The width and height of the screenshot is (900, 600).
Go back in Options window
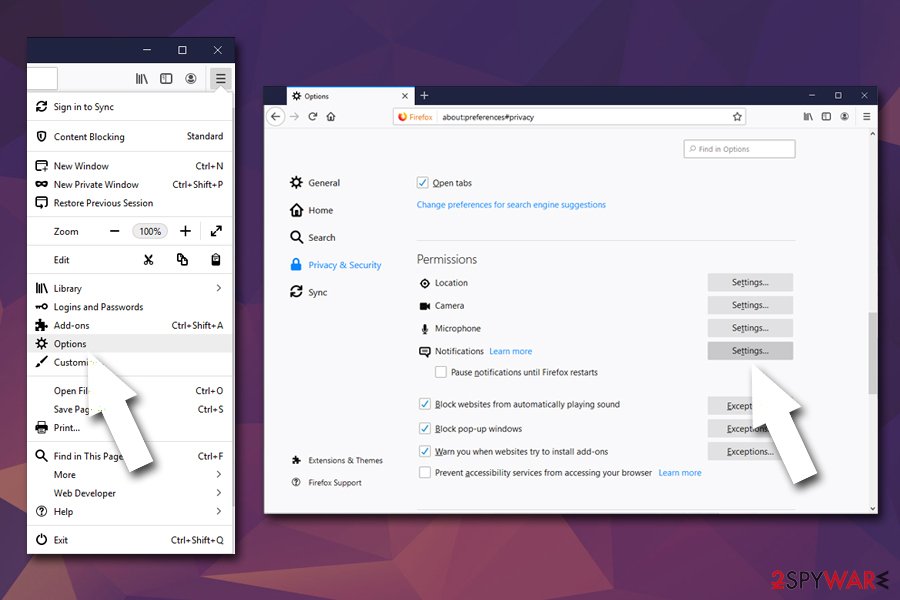tap(276, 117)
